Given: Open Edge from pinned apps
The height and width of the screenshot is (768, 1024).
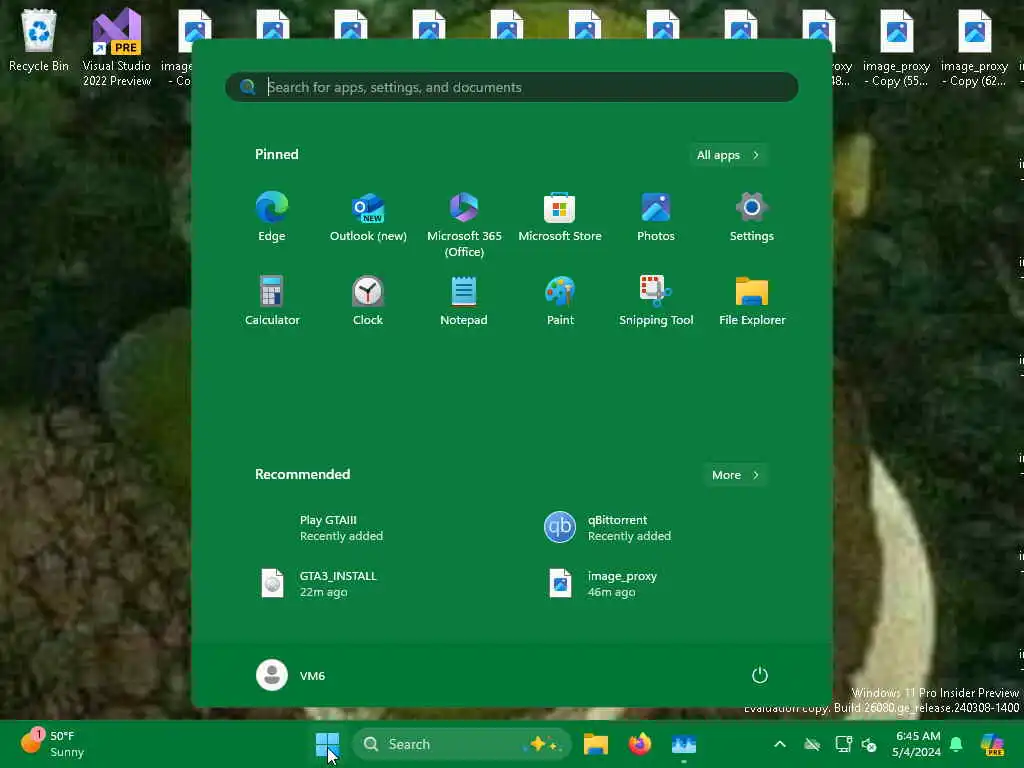Looking at the screenshot, I should click(272, 217).
